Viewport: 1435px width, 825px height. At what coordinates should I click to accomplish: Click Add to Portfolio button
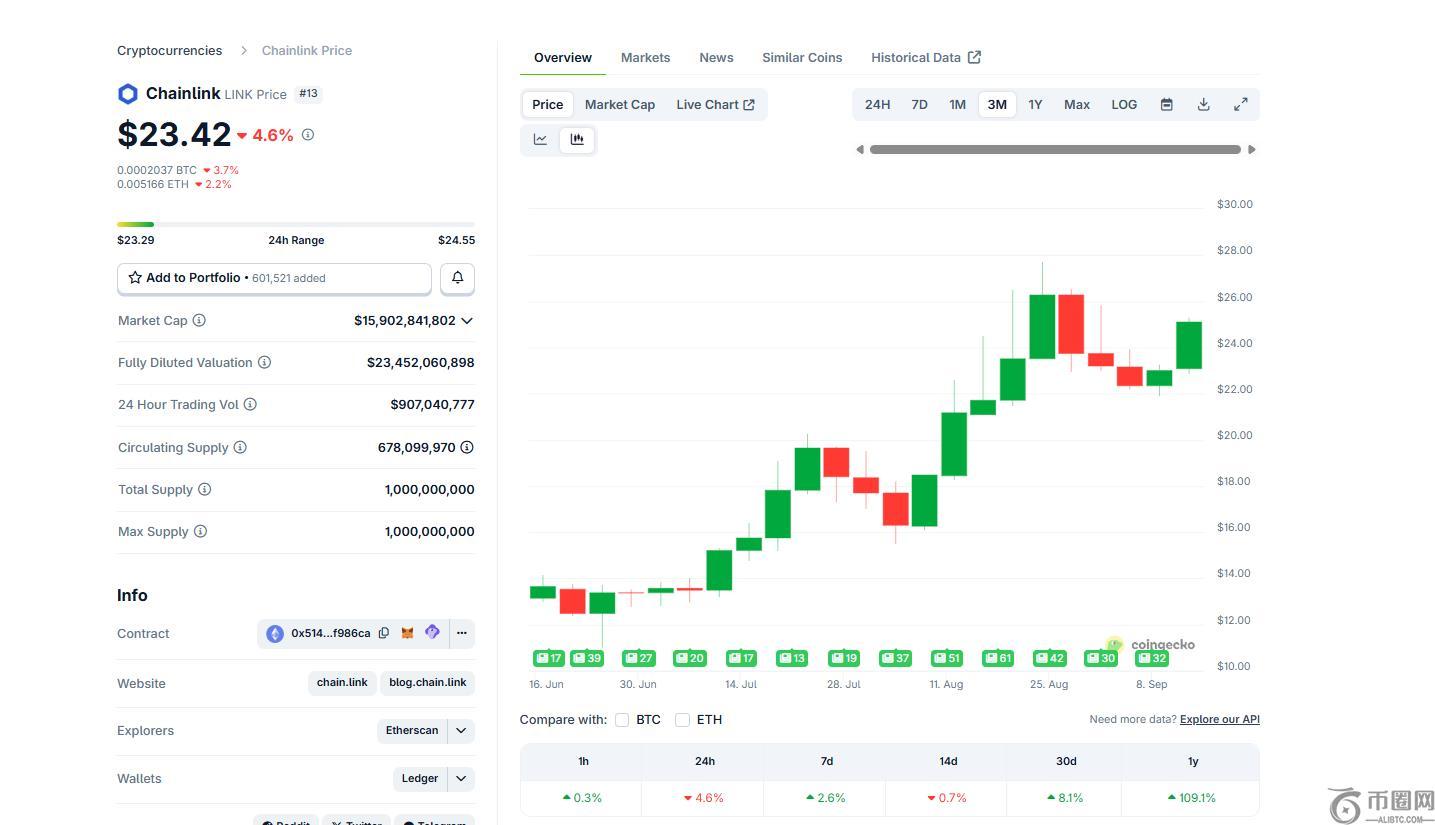274,278
